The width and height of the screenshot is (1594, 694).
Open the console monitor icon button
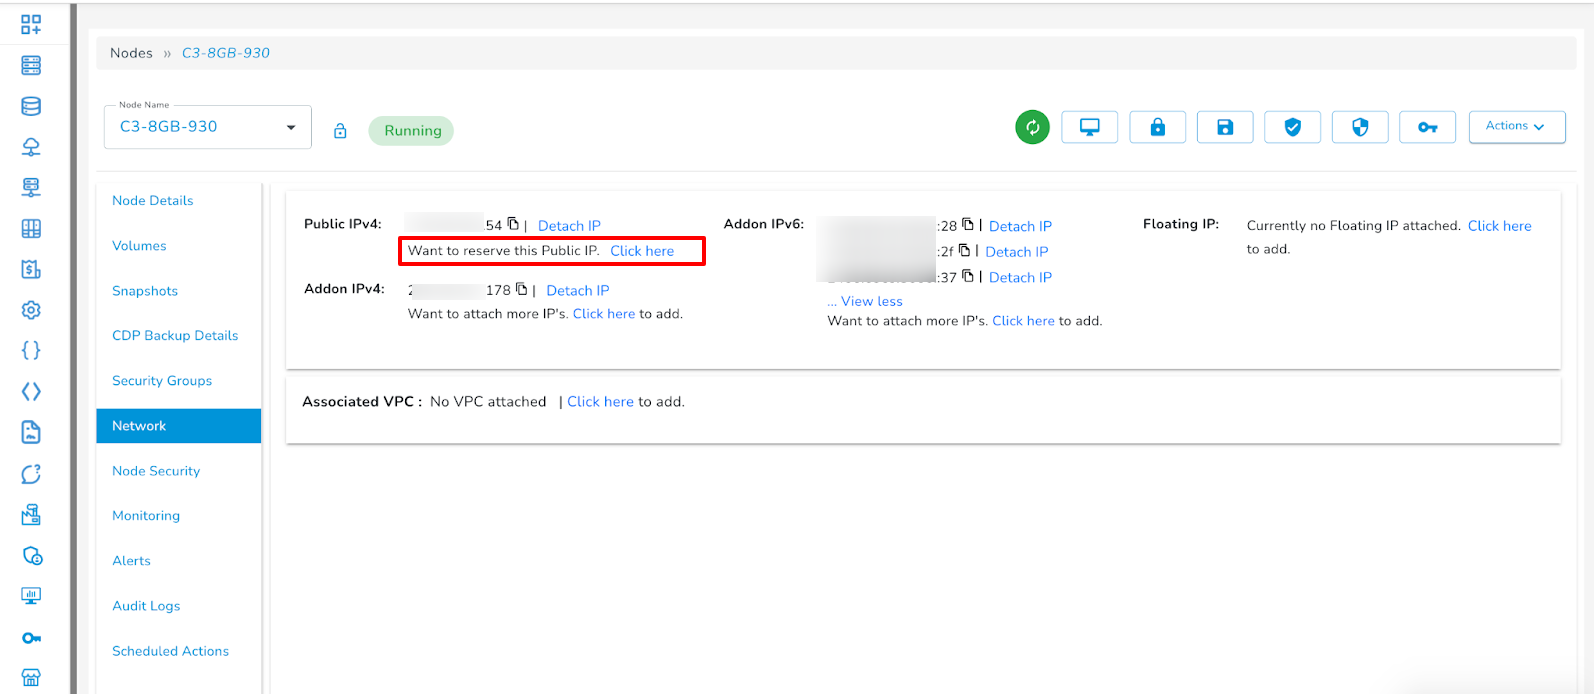click(x=1089, y=127)
